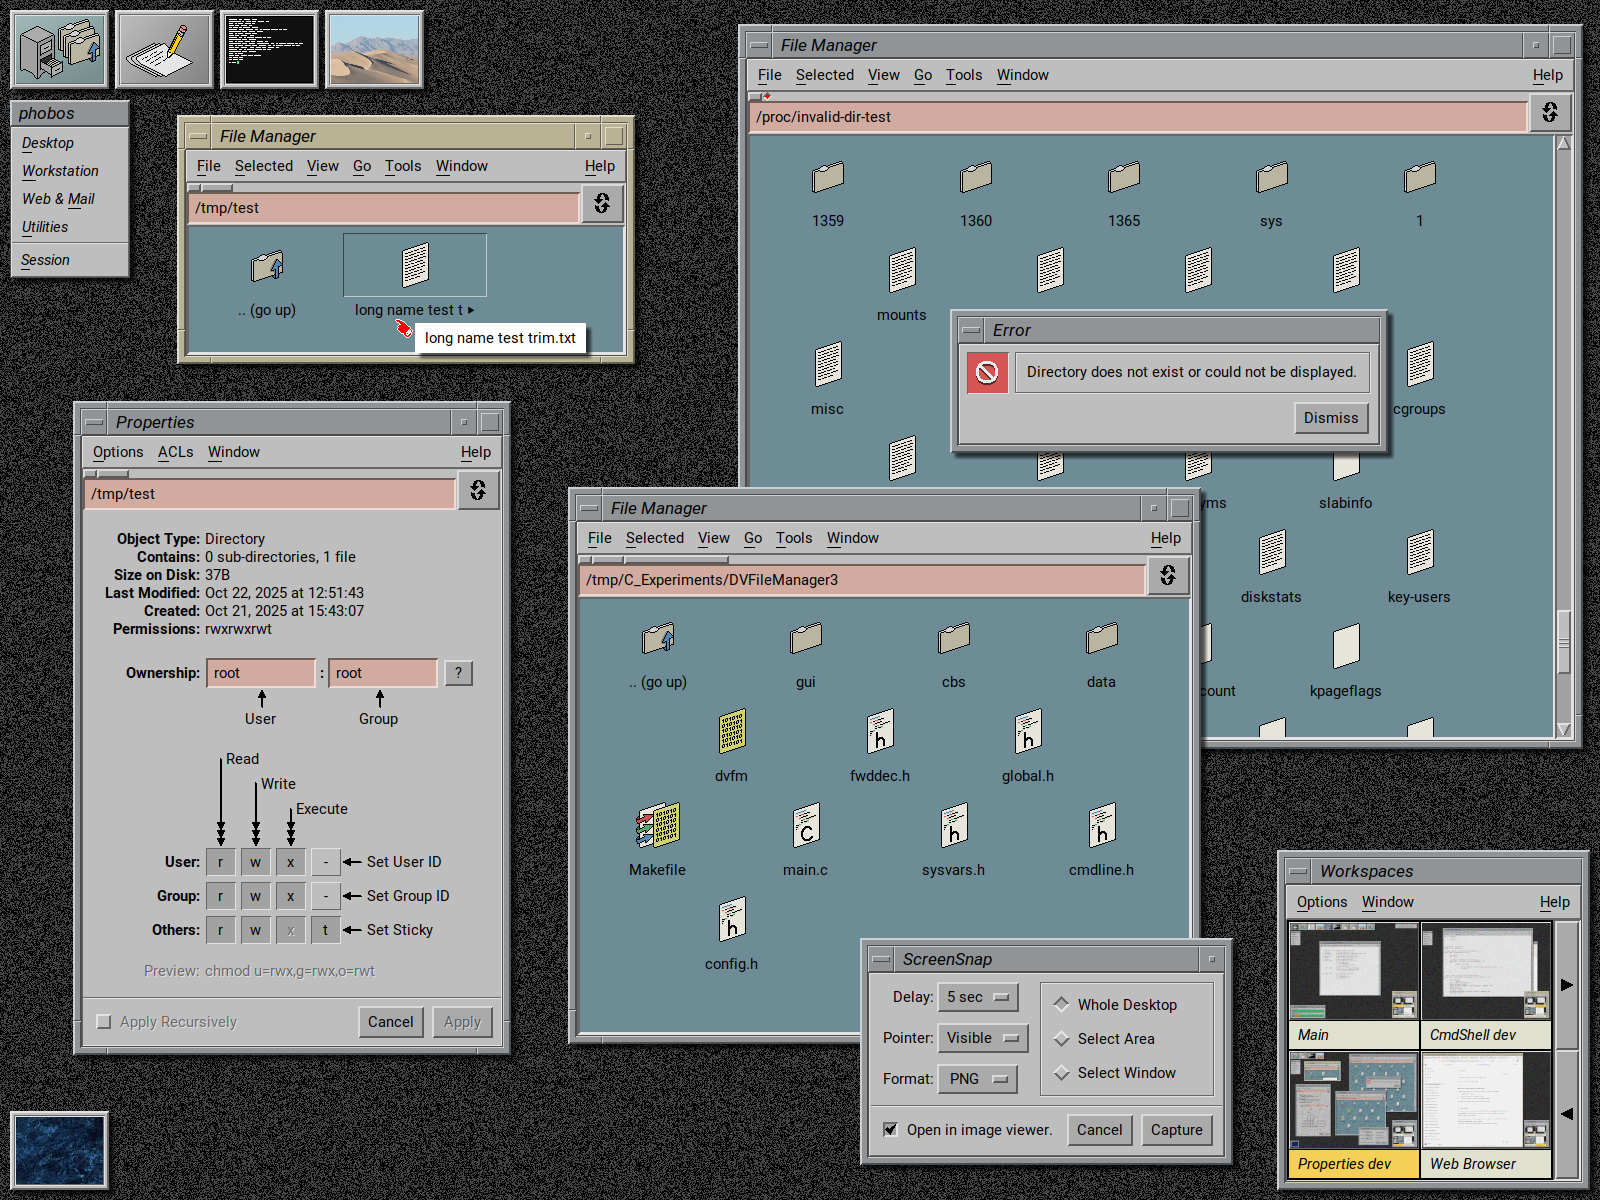Click the Workspaces right arrow button
Viewport: 1600px width, 1200px height.
click(x=1567, y=985)
